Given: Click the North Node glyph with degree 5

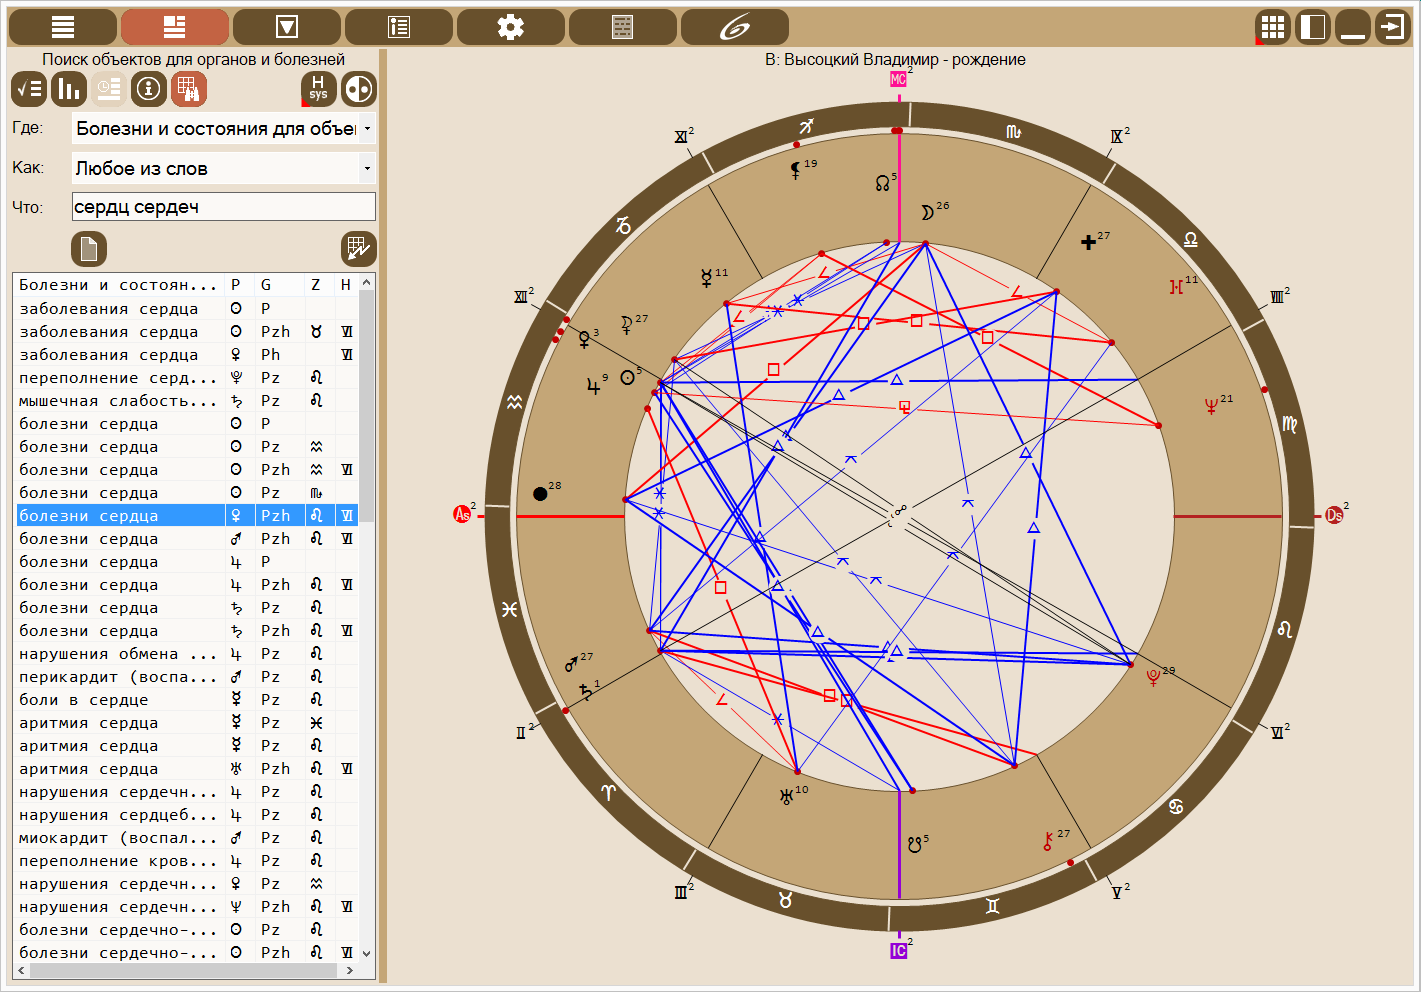Looking at the screenshot, I should (882, 184).
